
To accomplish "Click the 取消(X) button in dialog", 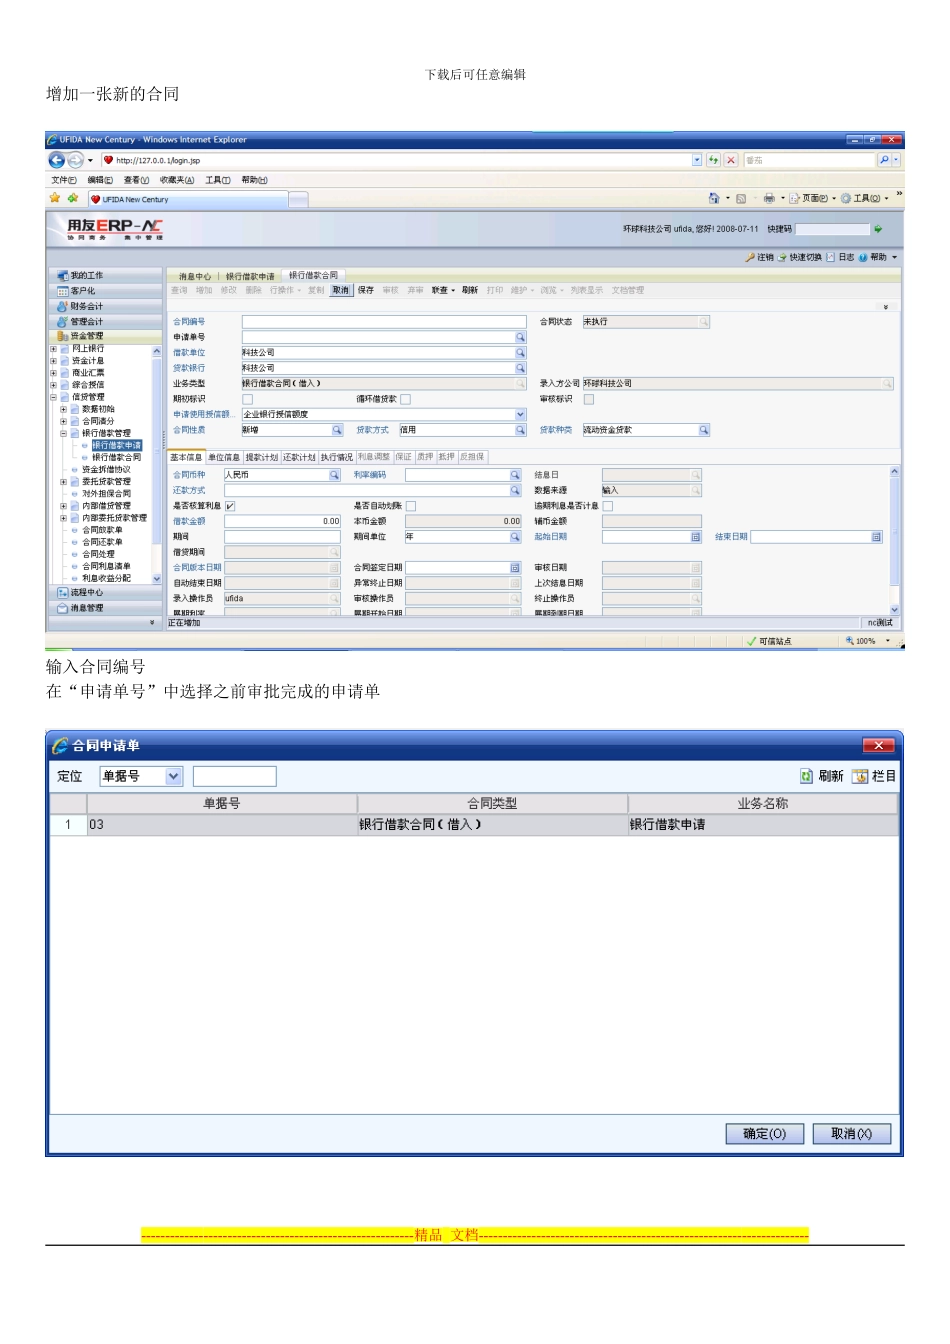I will coord(851,1134).
